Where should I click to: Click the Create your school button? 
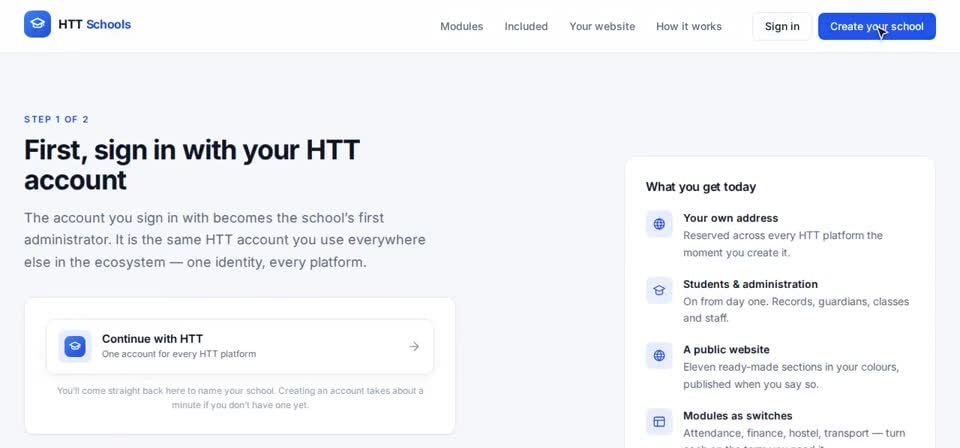877,26
